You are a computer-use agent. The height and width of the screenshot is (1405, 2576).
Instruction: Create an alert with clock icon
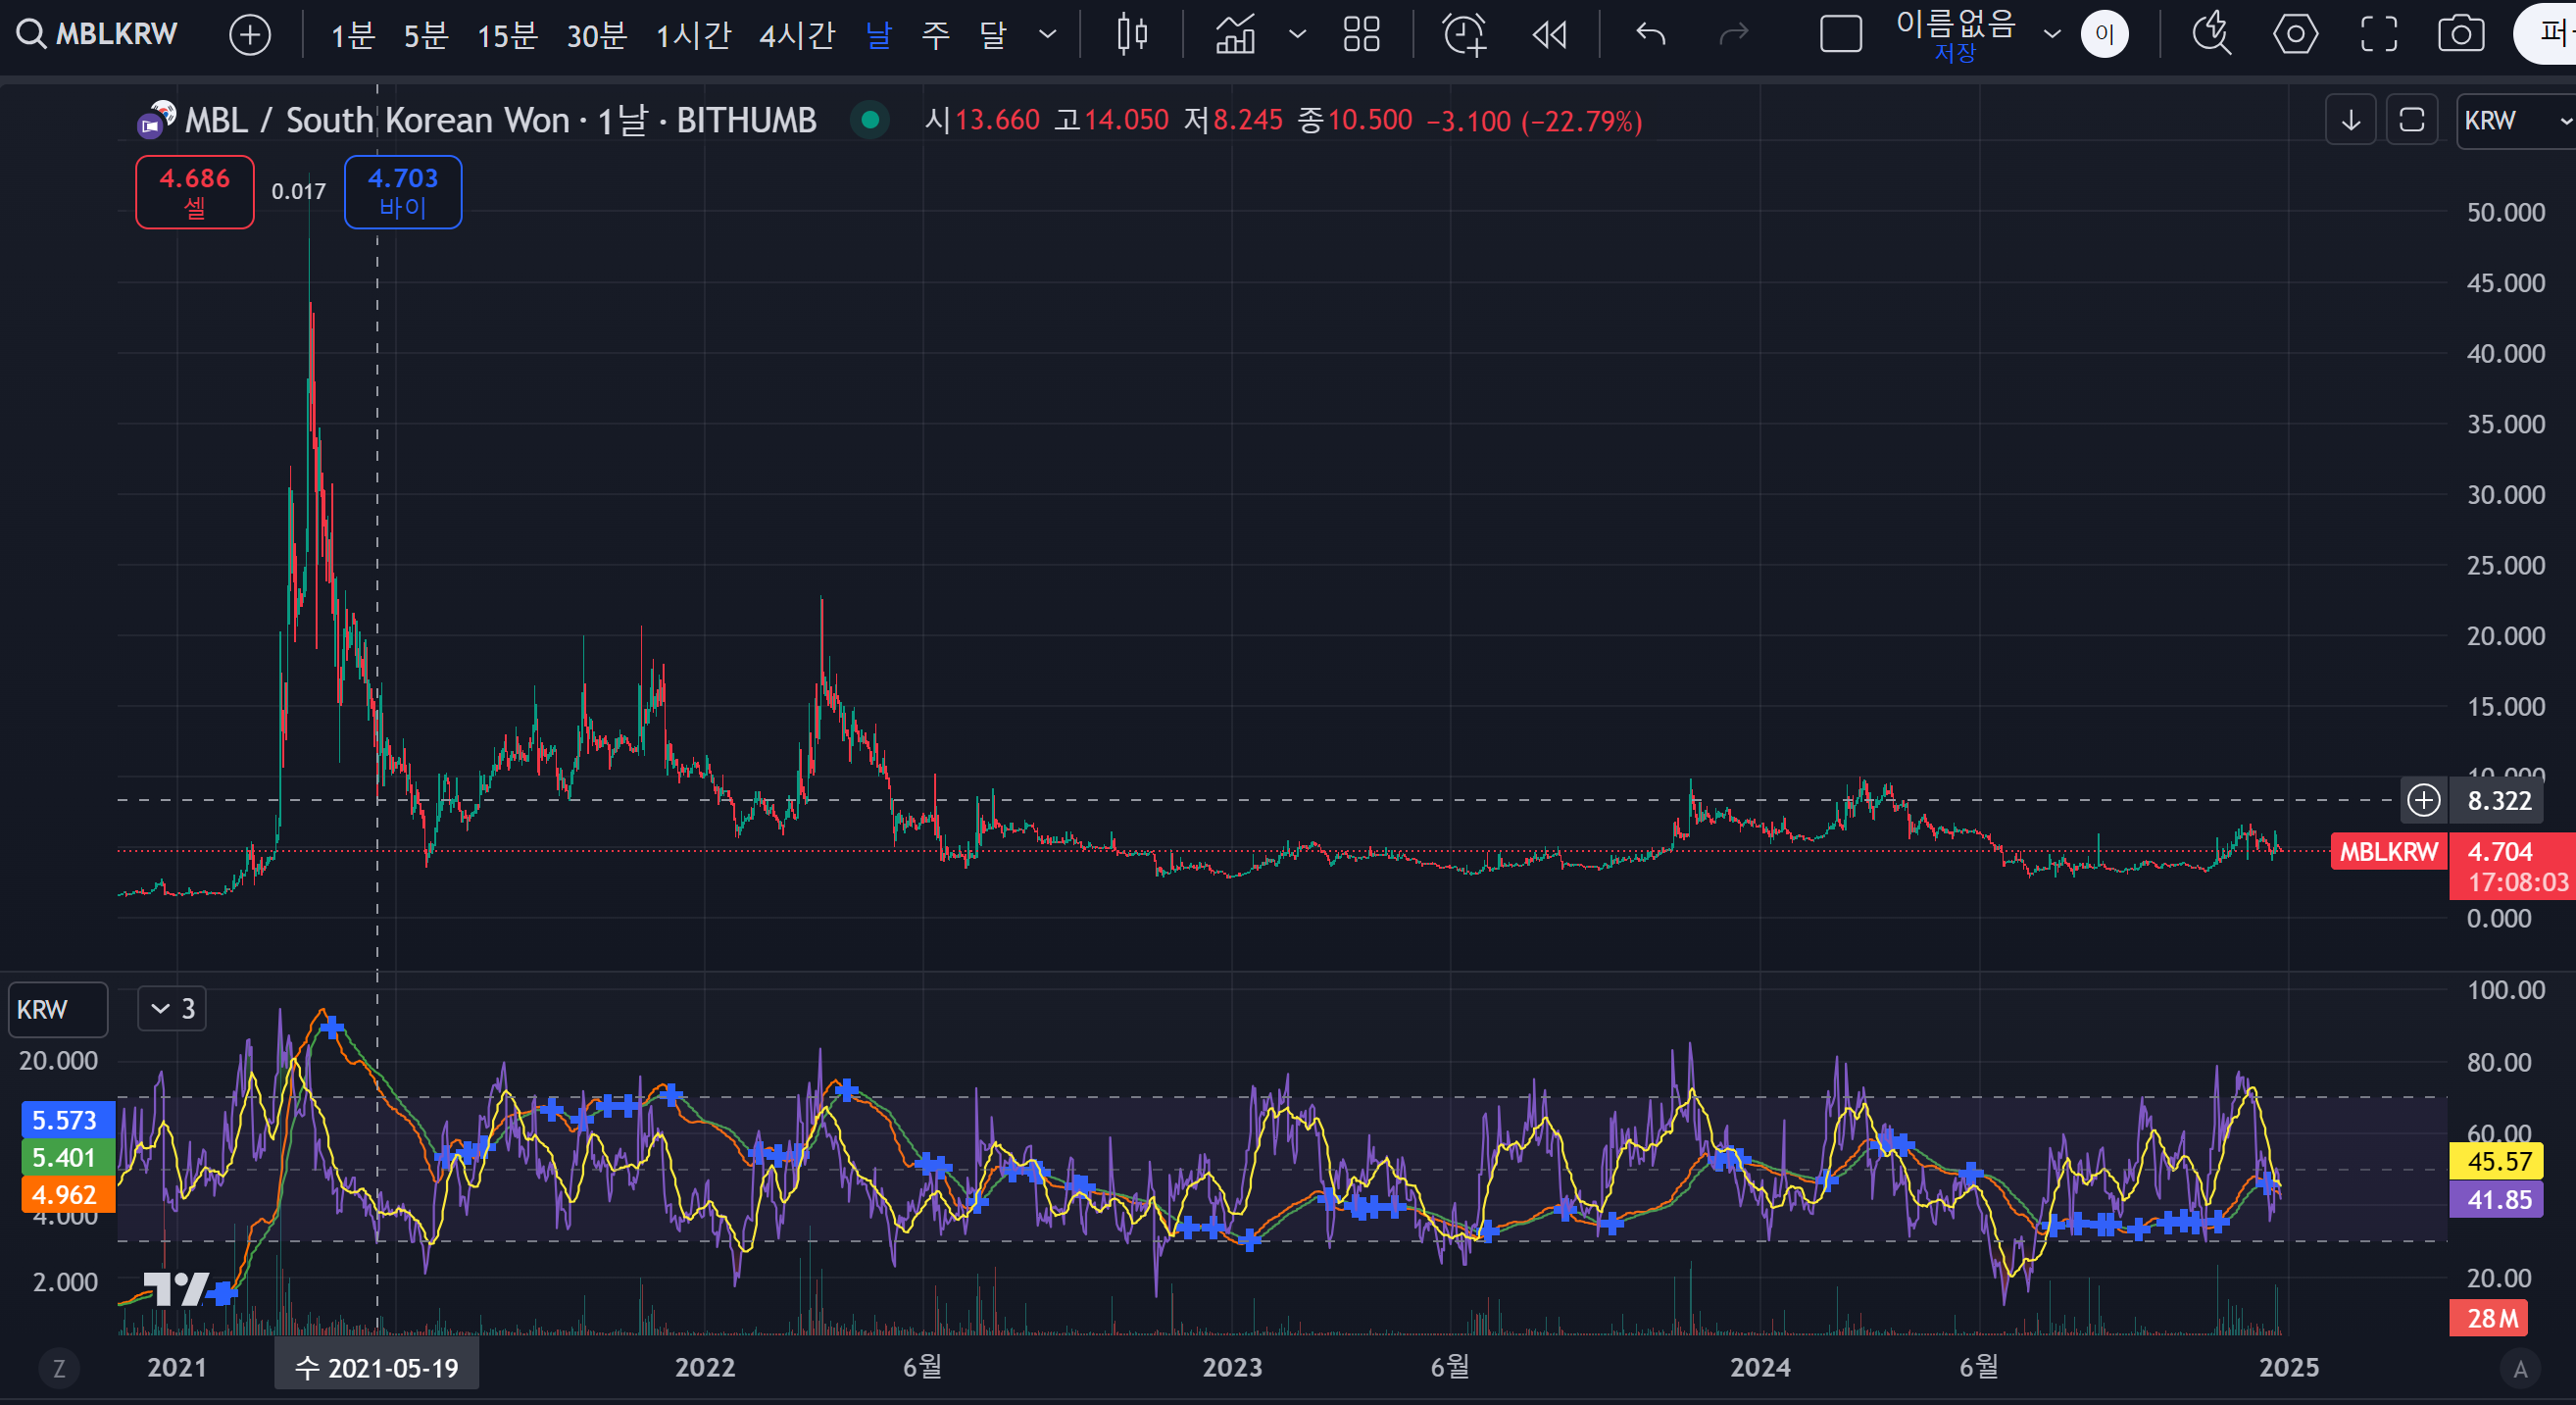point(1464,35)
